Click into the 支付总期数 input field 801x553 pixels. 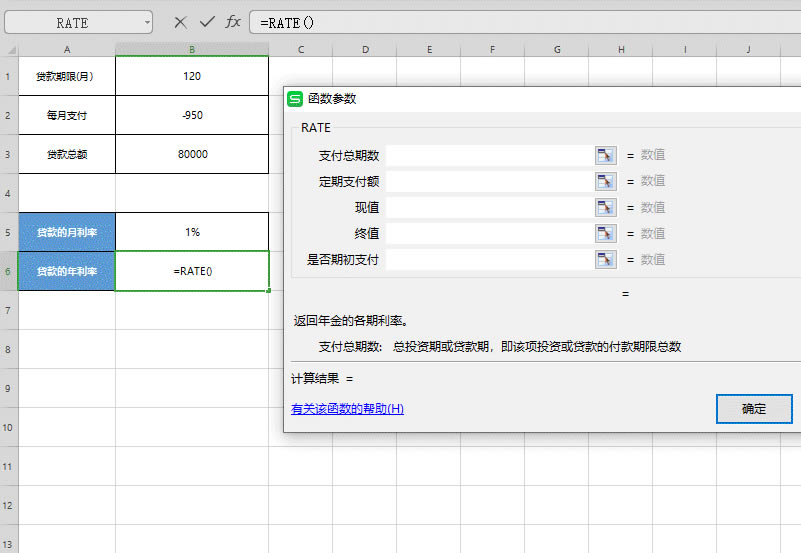tap(490, 155)
